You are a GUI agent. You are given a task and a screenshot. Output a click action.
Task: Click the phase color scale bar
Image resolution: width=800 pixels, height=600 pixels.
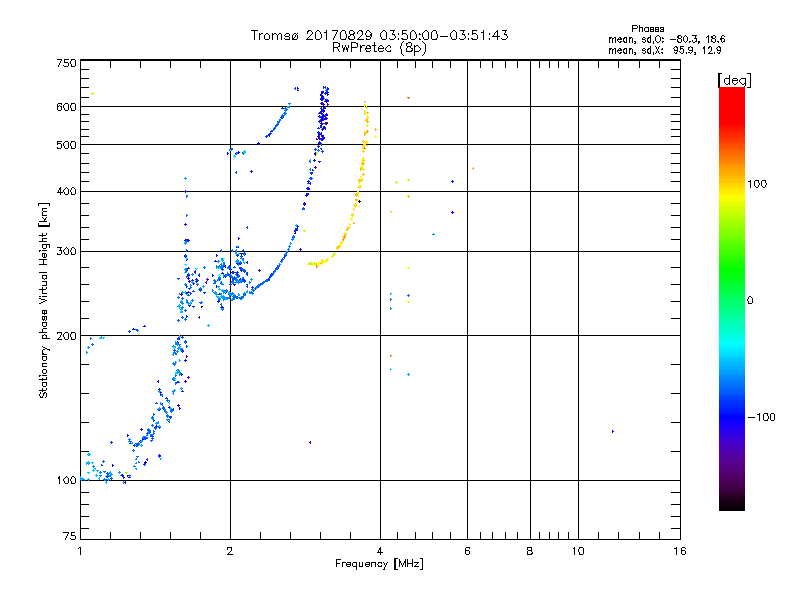click(x=732, y=299)
